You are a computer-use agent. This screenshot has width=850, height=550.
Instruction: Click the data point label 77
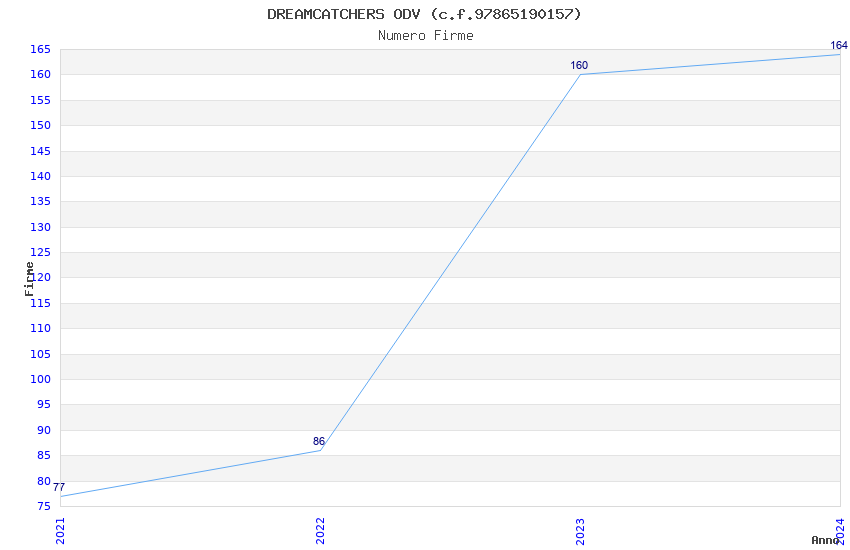pyautogui.click(x=59, y=488)
